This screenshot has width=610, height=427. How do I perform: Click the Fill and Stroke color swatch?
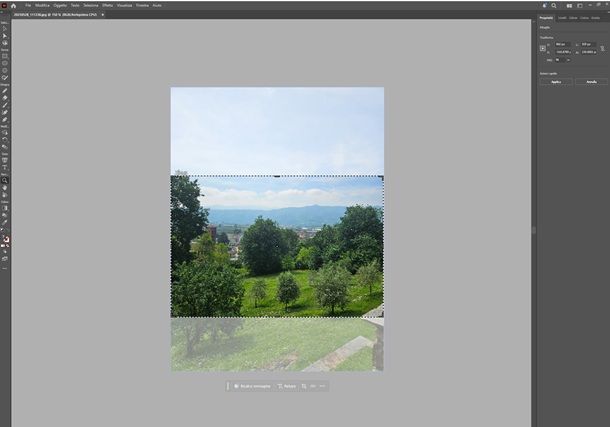point(5,241)
